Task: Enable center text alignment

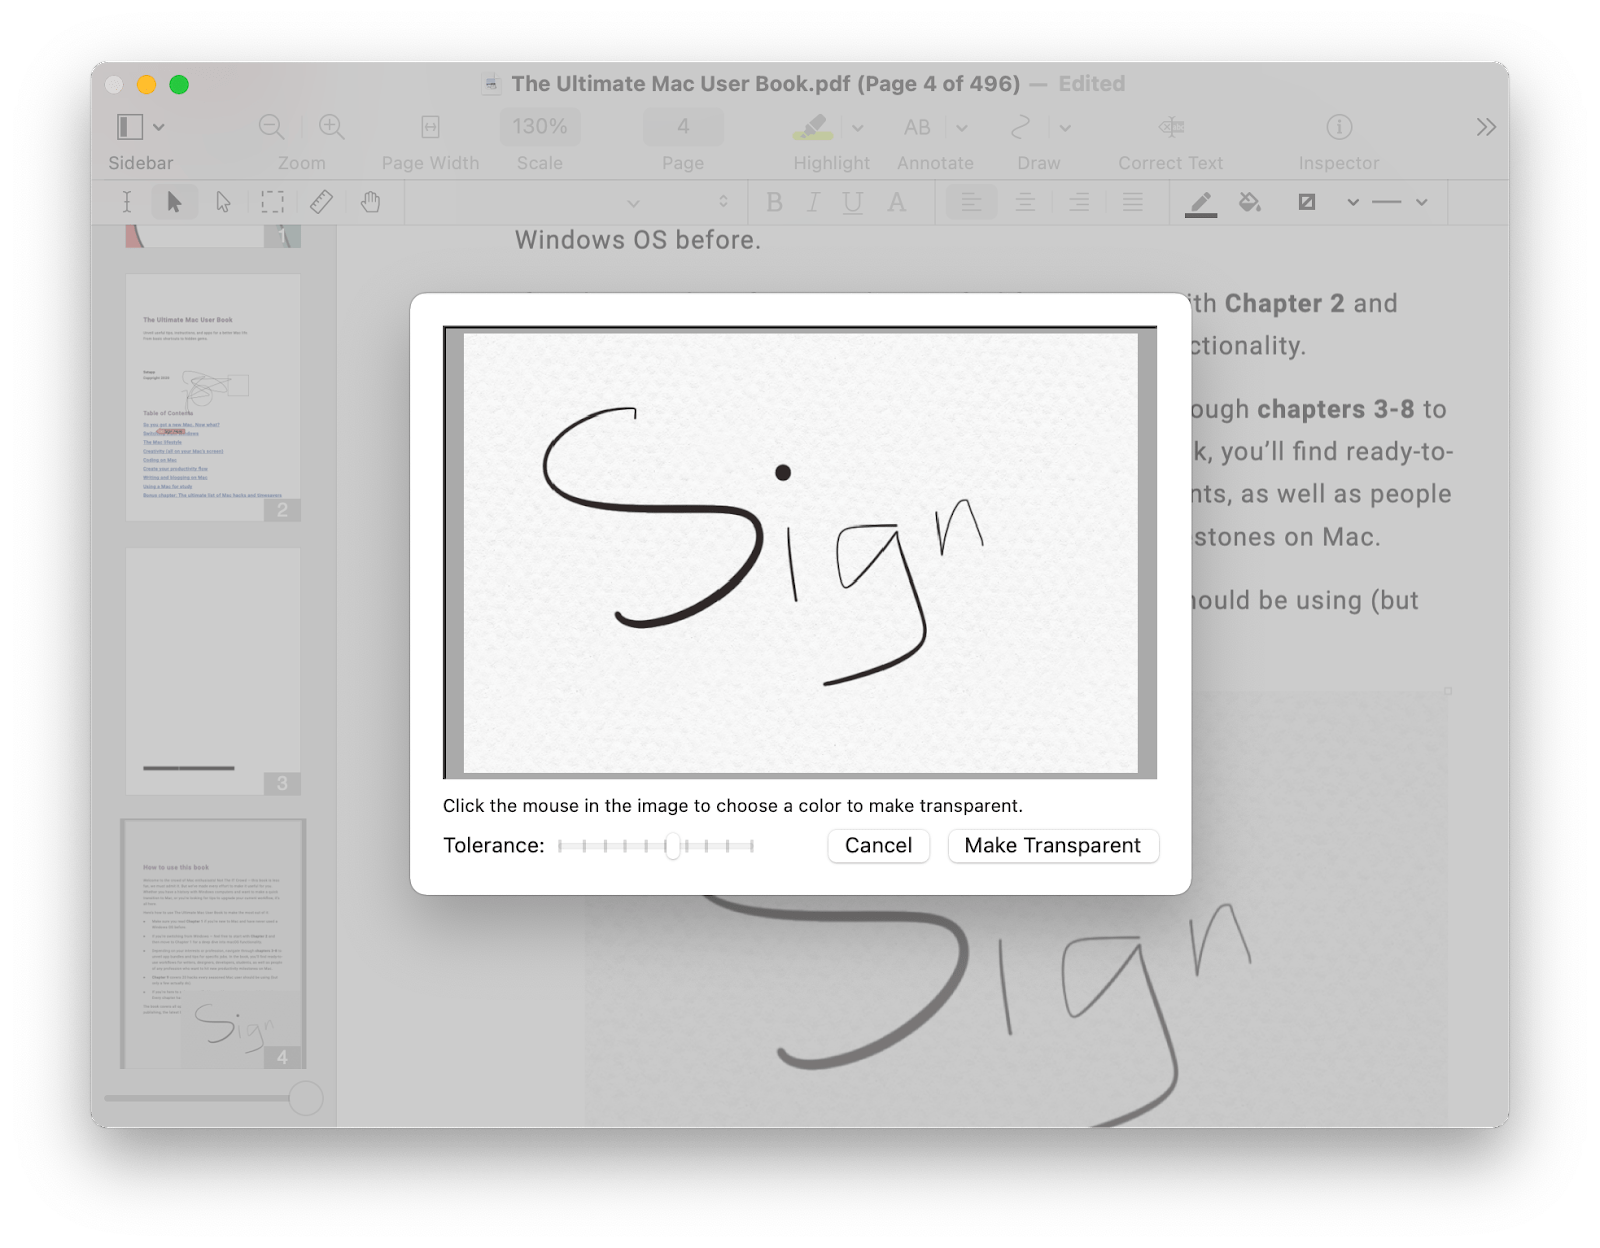Action: point(1025,202)
